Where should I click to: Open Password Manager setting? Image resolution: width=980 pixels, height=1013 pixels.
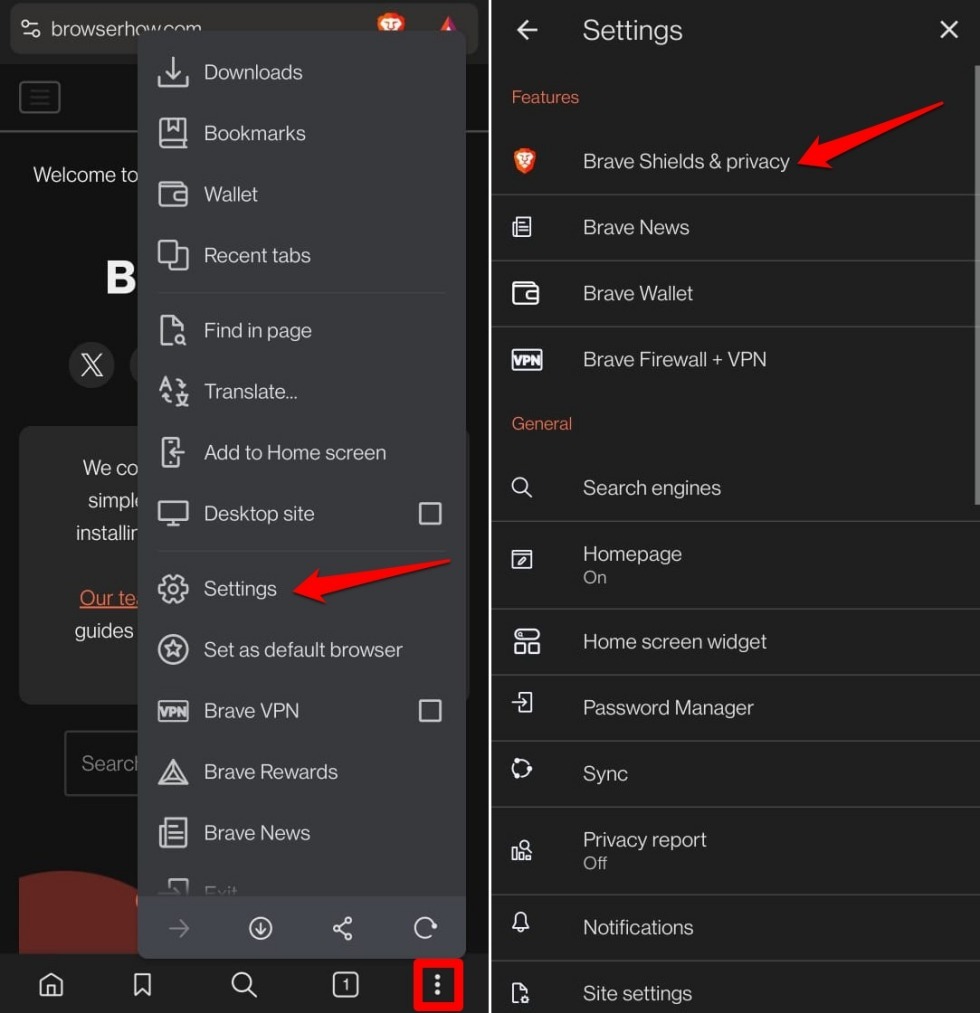tap(735, 707)
